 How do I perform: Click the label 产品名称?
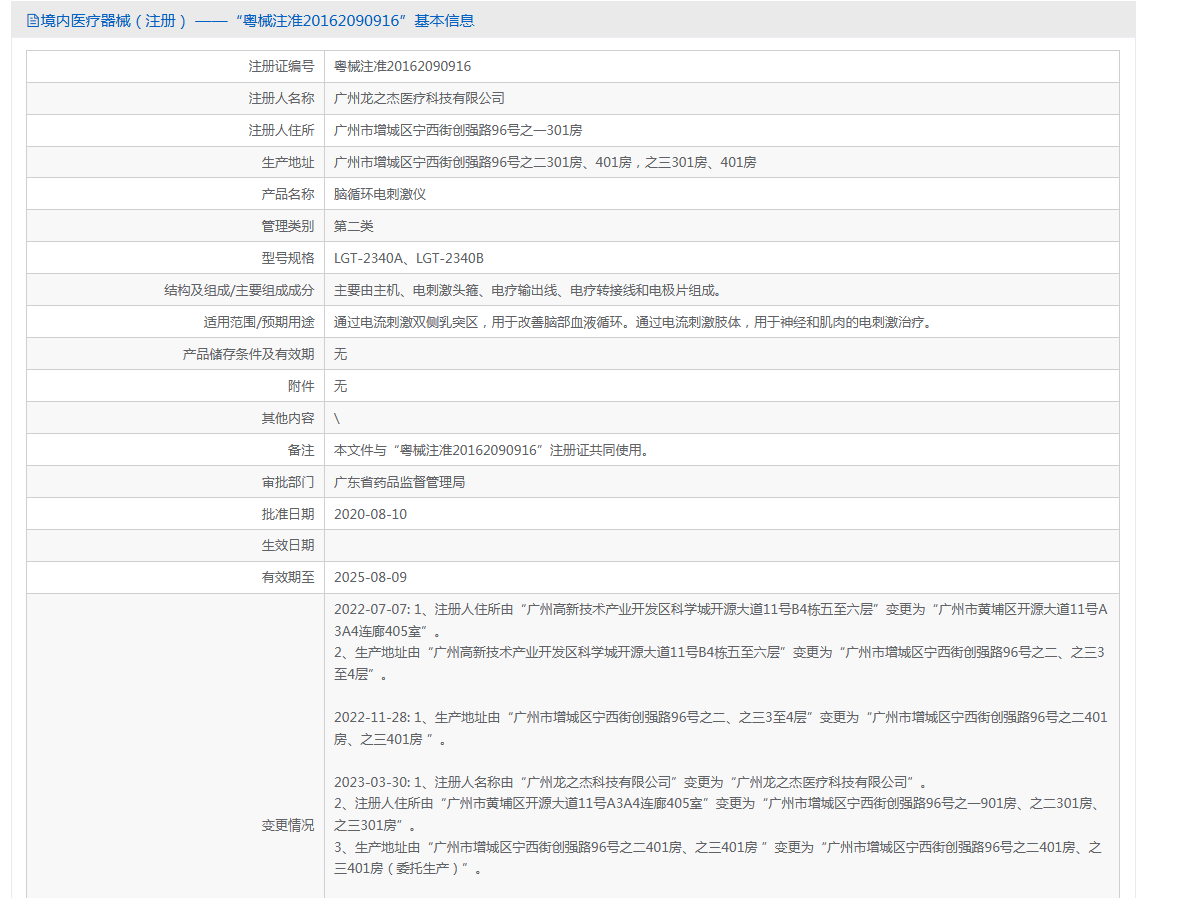tap(287, 194)
